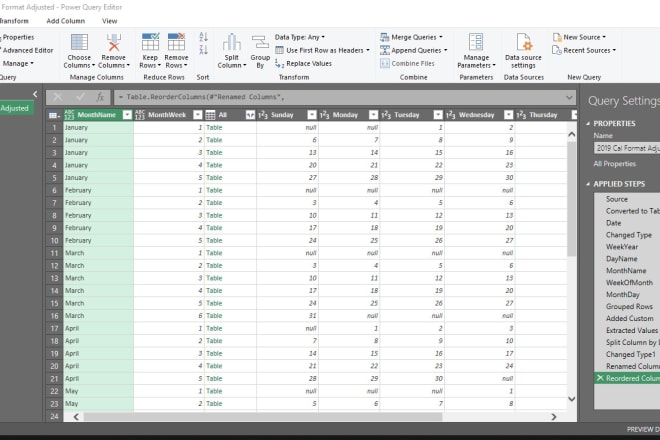This screenshot has height=440, width=660.
Task: Open the Sunday column filter dropdown
Action: click(312, 115)
